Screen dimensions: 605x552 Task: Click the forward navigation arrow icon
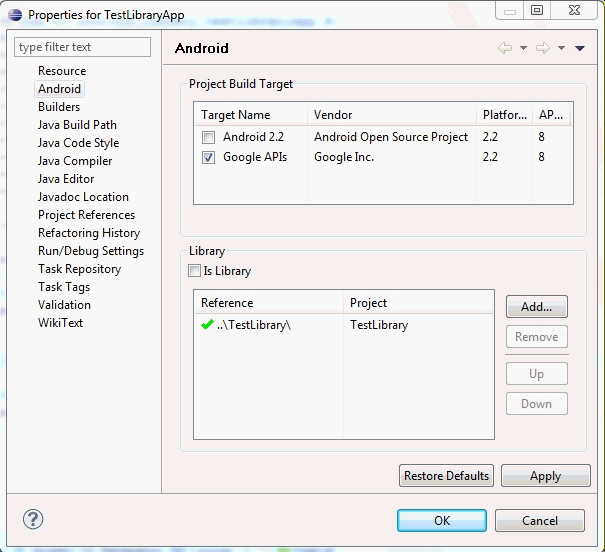click(543, 48)
